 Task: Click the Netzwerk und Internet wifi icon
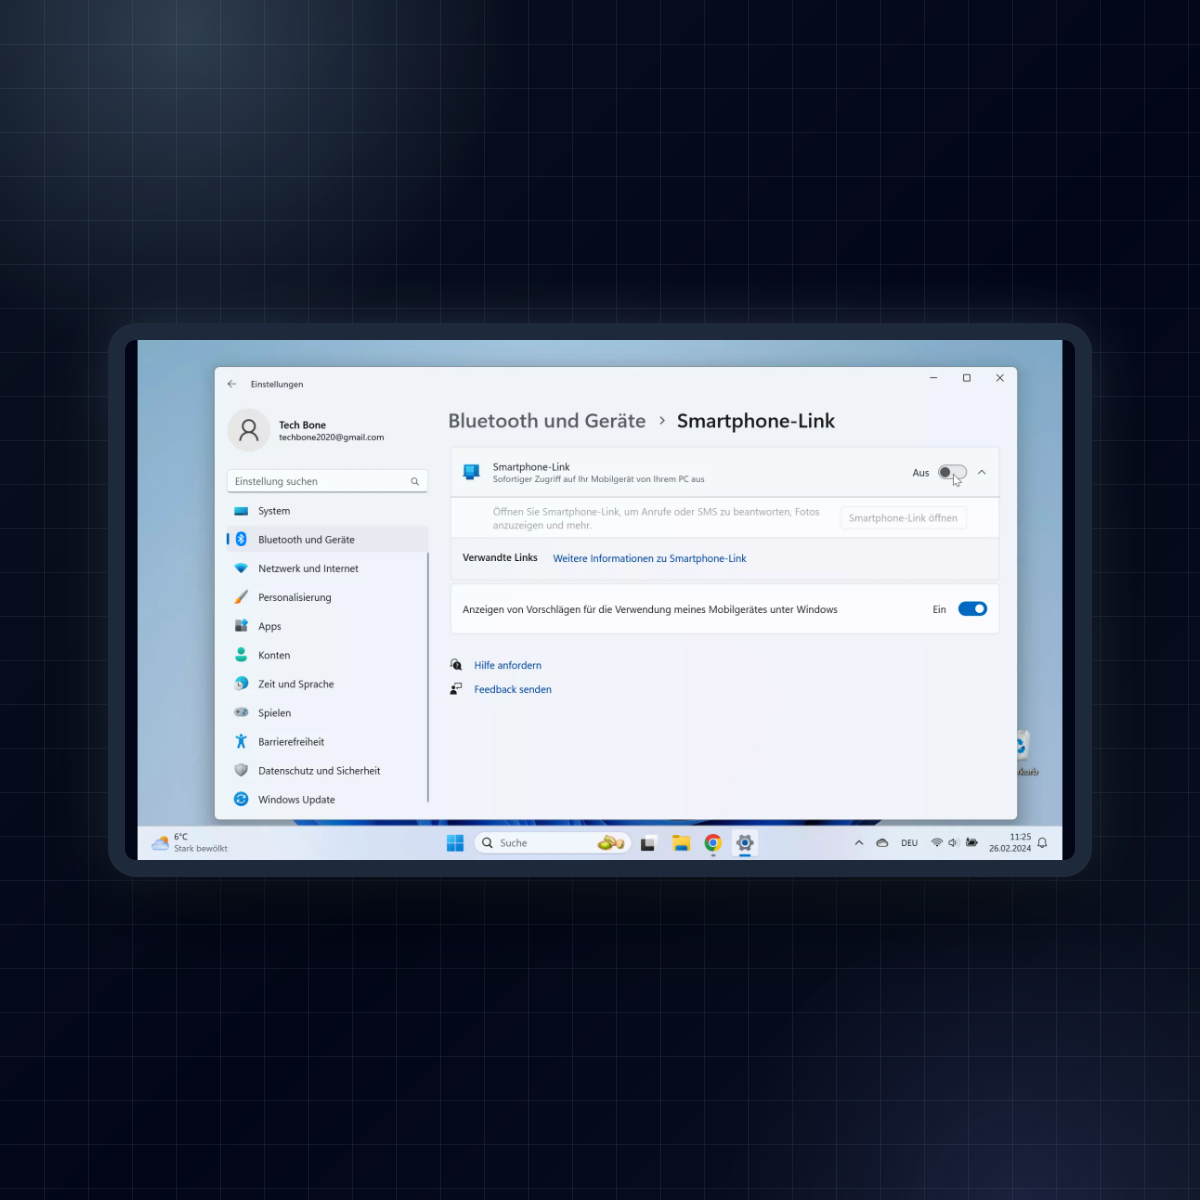(241, 568)
